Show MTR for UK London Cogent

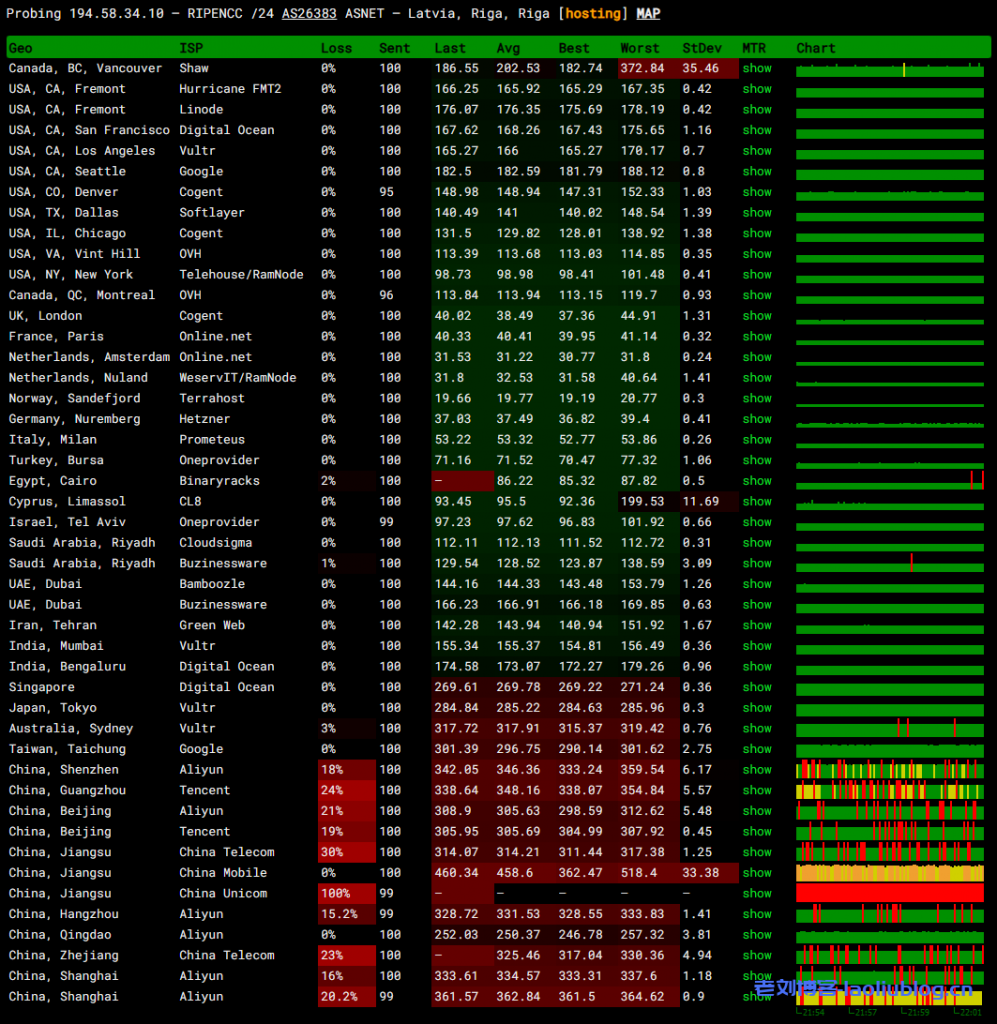757,316
